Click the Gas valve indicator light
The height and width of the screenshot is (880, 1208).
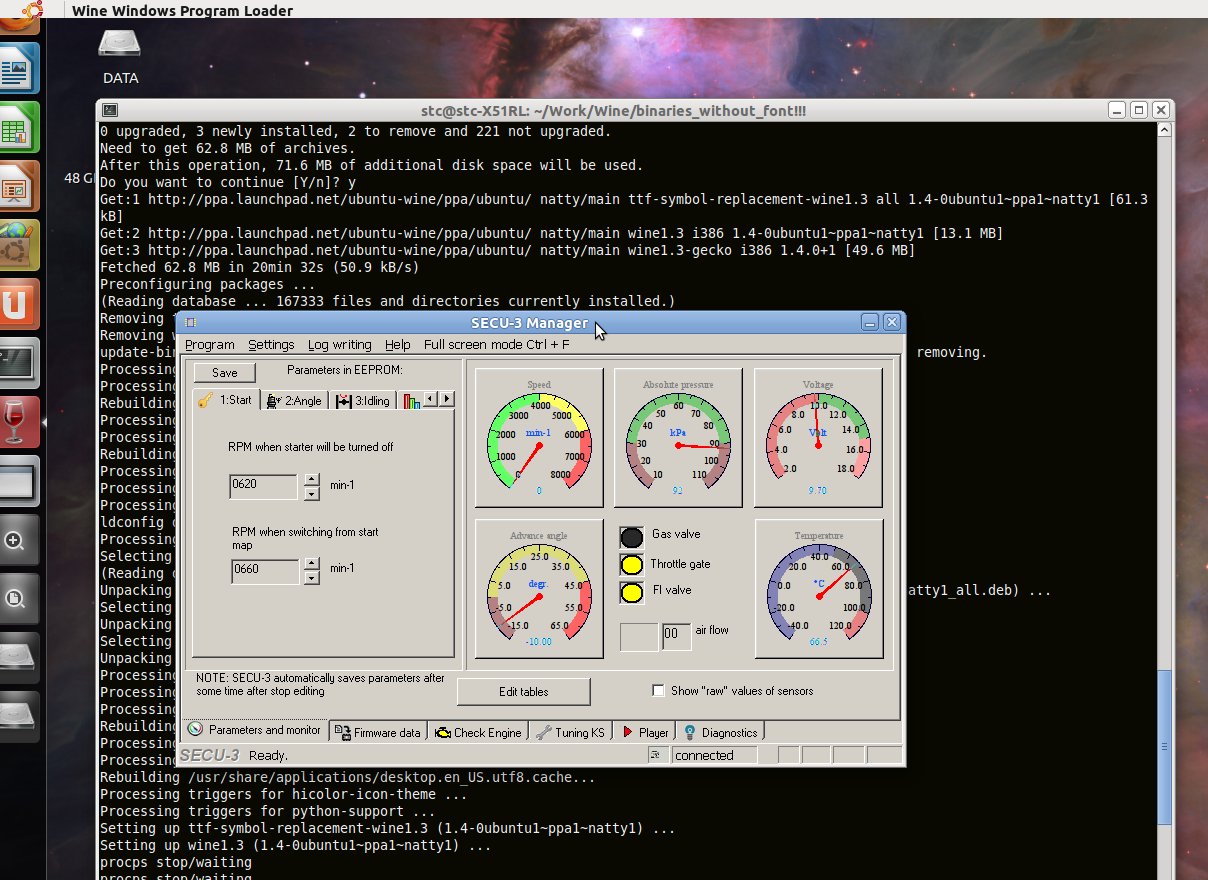(x=632, y=537)
